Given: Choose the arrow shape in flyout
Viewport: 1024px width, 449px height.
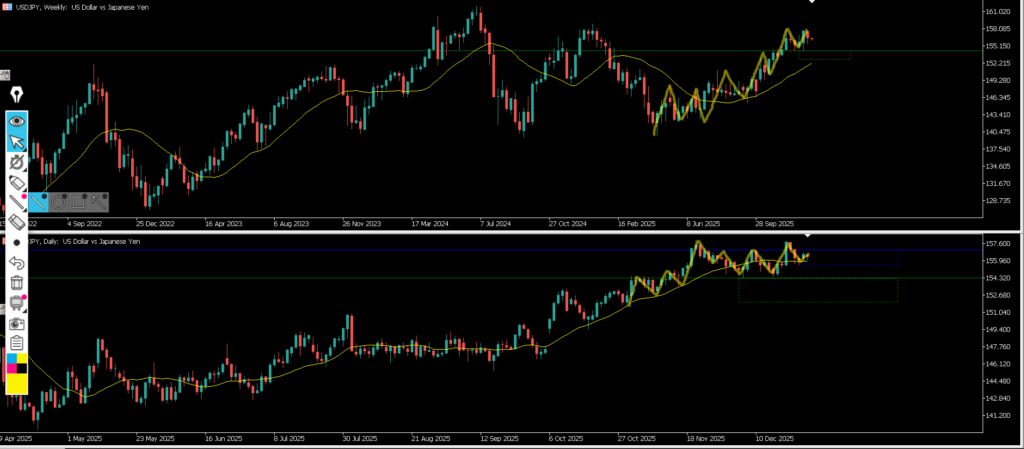Looking at the screenshot, I should point(98,201).
